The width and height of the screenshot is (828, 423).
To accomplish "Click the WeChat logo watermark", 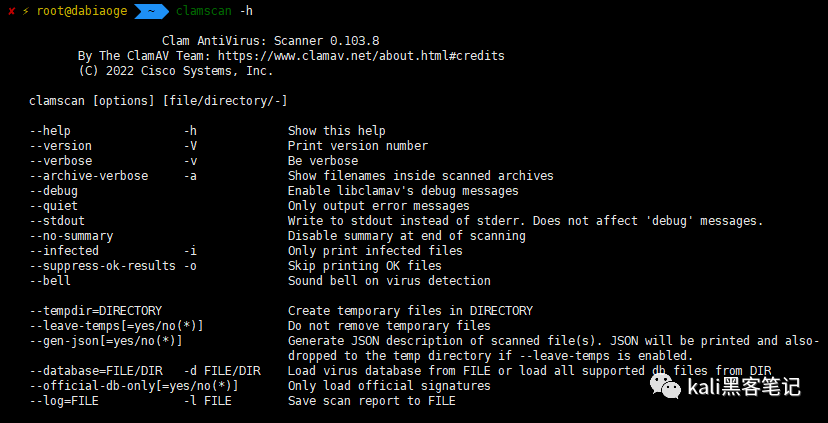I will (x=666, y=387).
